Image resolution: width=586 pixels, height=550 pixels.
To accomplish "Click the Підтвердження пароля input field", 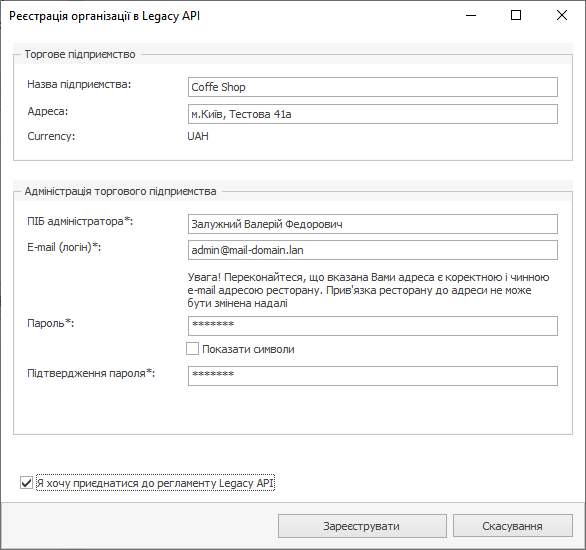I will (x=373, y=376).
